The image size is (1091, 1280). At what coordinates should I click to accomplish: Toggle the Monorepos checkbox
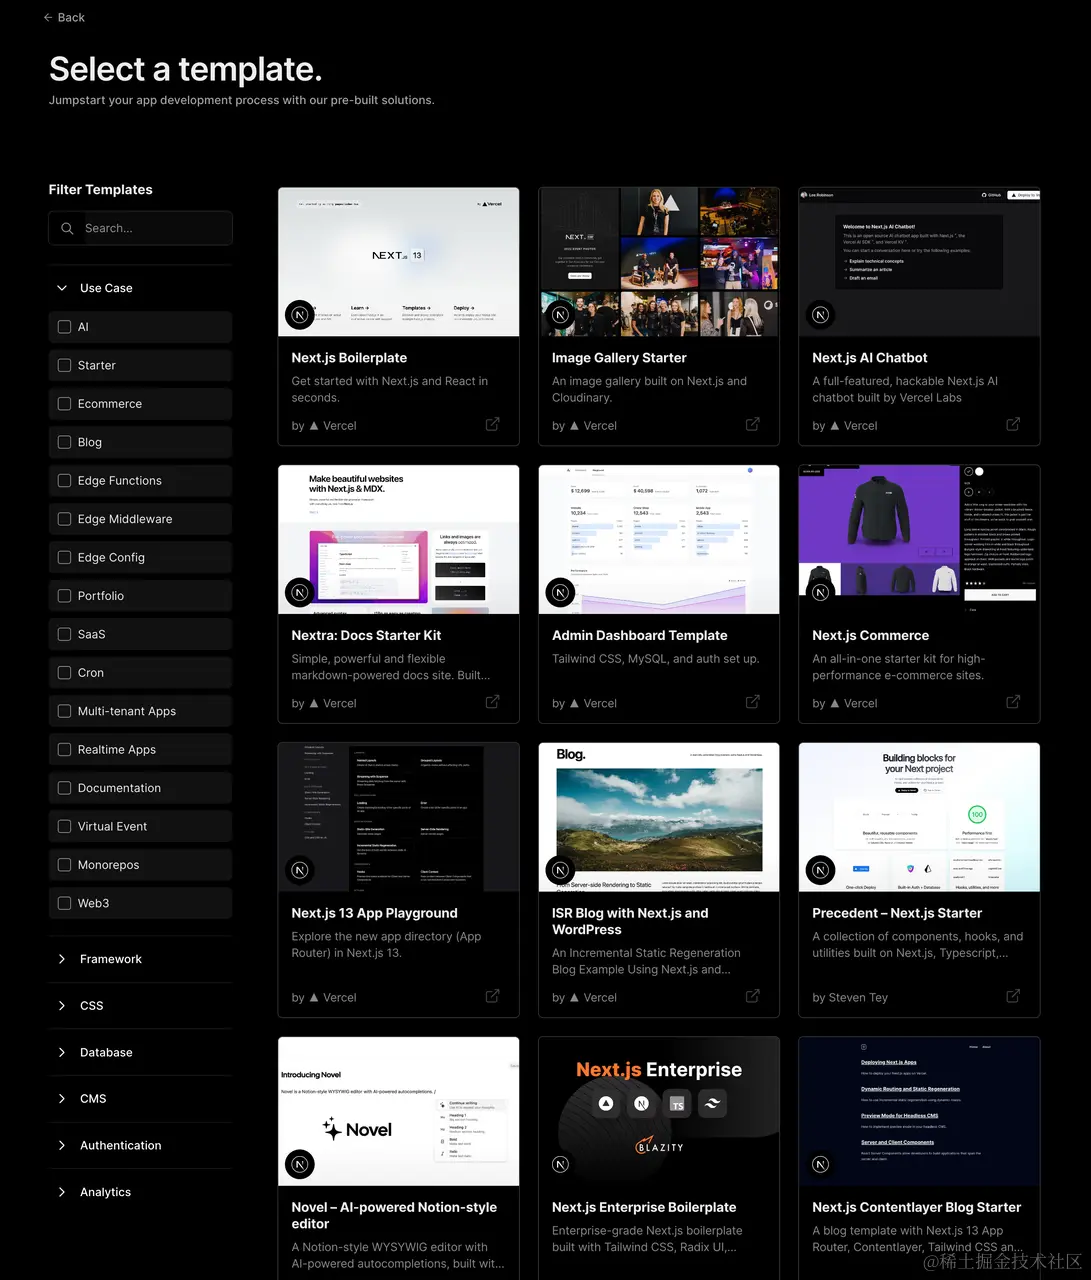(65, 865)
